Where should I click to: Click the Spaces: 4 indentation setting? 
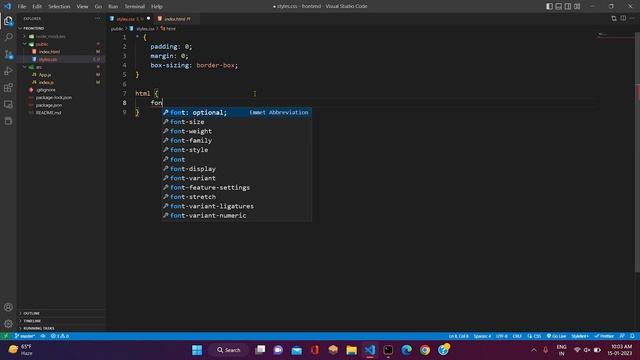point(482,336)
